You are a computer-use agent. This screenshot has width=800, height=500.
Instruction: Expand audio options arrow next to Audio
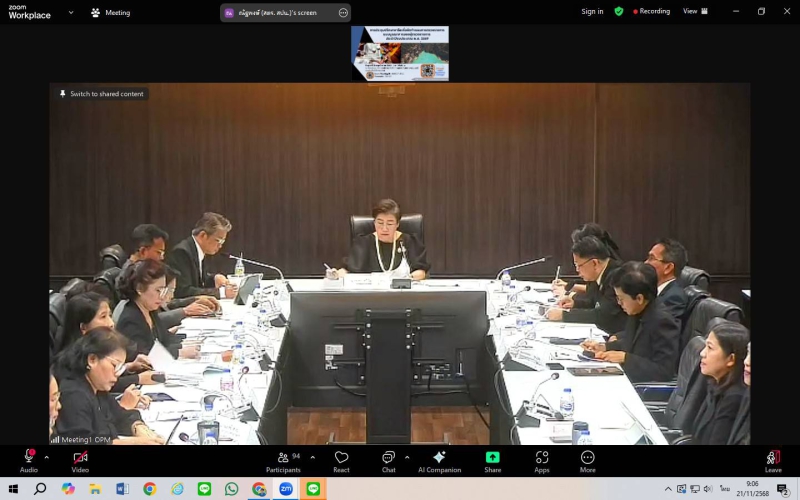(x=47, y=457)
